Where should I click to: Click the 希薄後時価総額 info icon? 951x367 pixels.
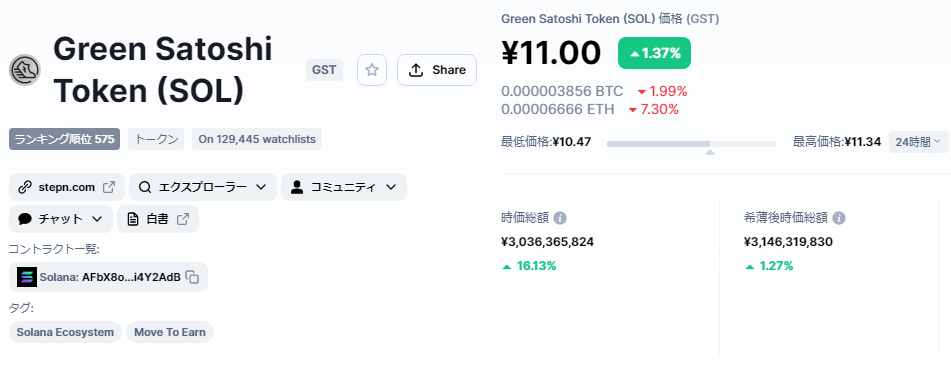tap(839, 218)
